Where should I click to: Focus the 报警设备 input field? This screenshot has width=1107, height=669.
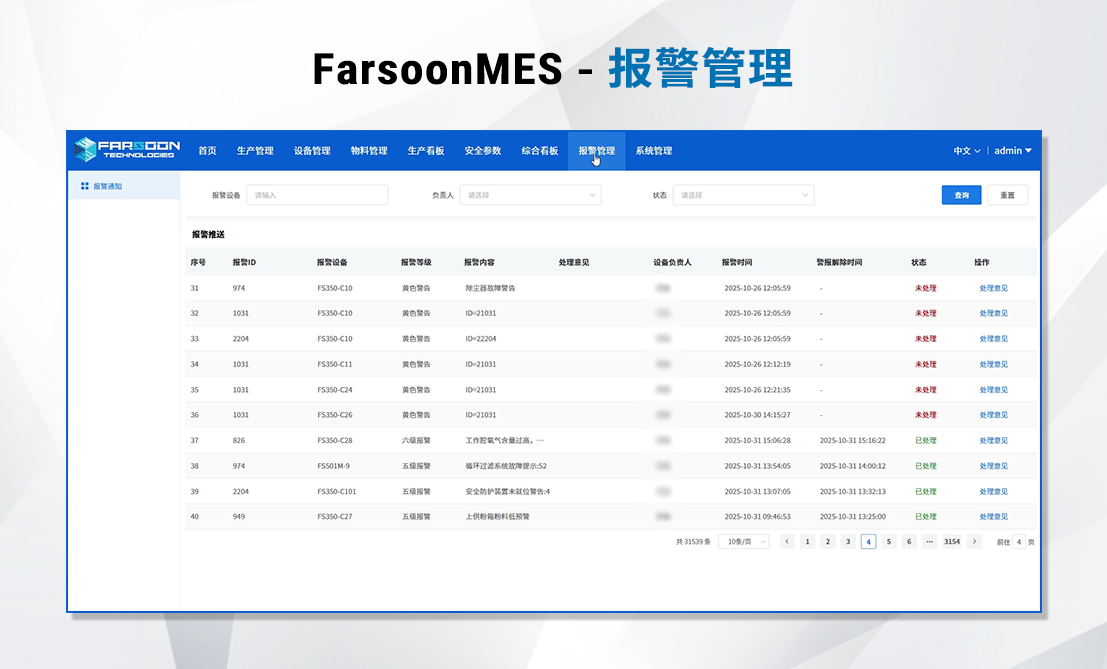(x=316, y=195)
